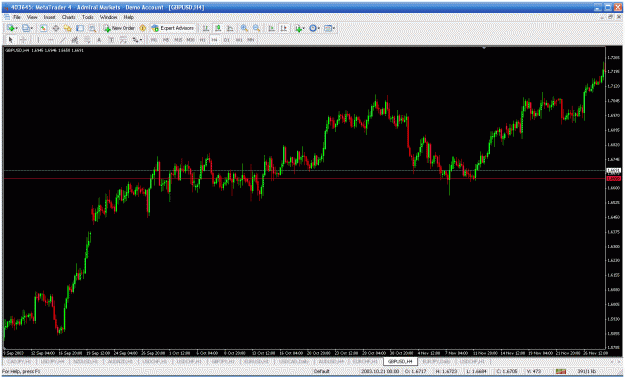Screen dimensions: 625x377
Task: Open the Strategy Tester
Action: pos(92,28)
